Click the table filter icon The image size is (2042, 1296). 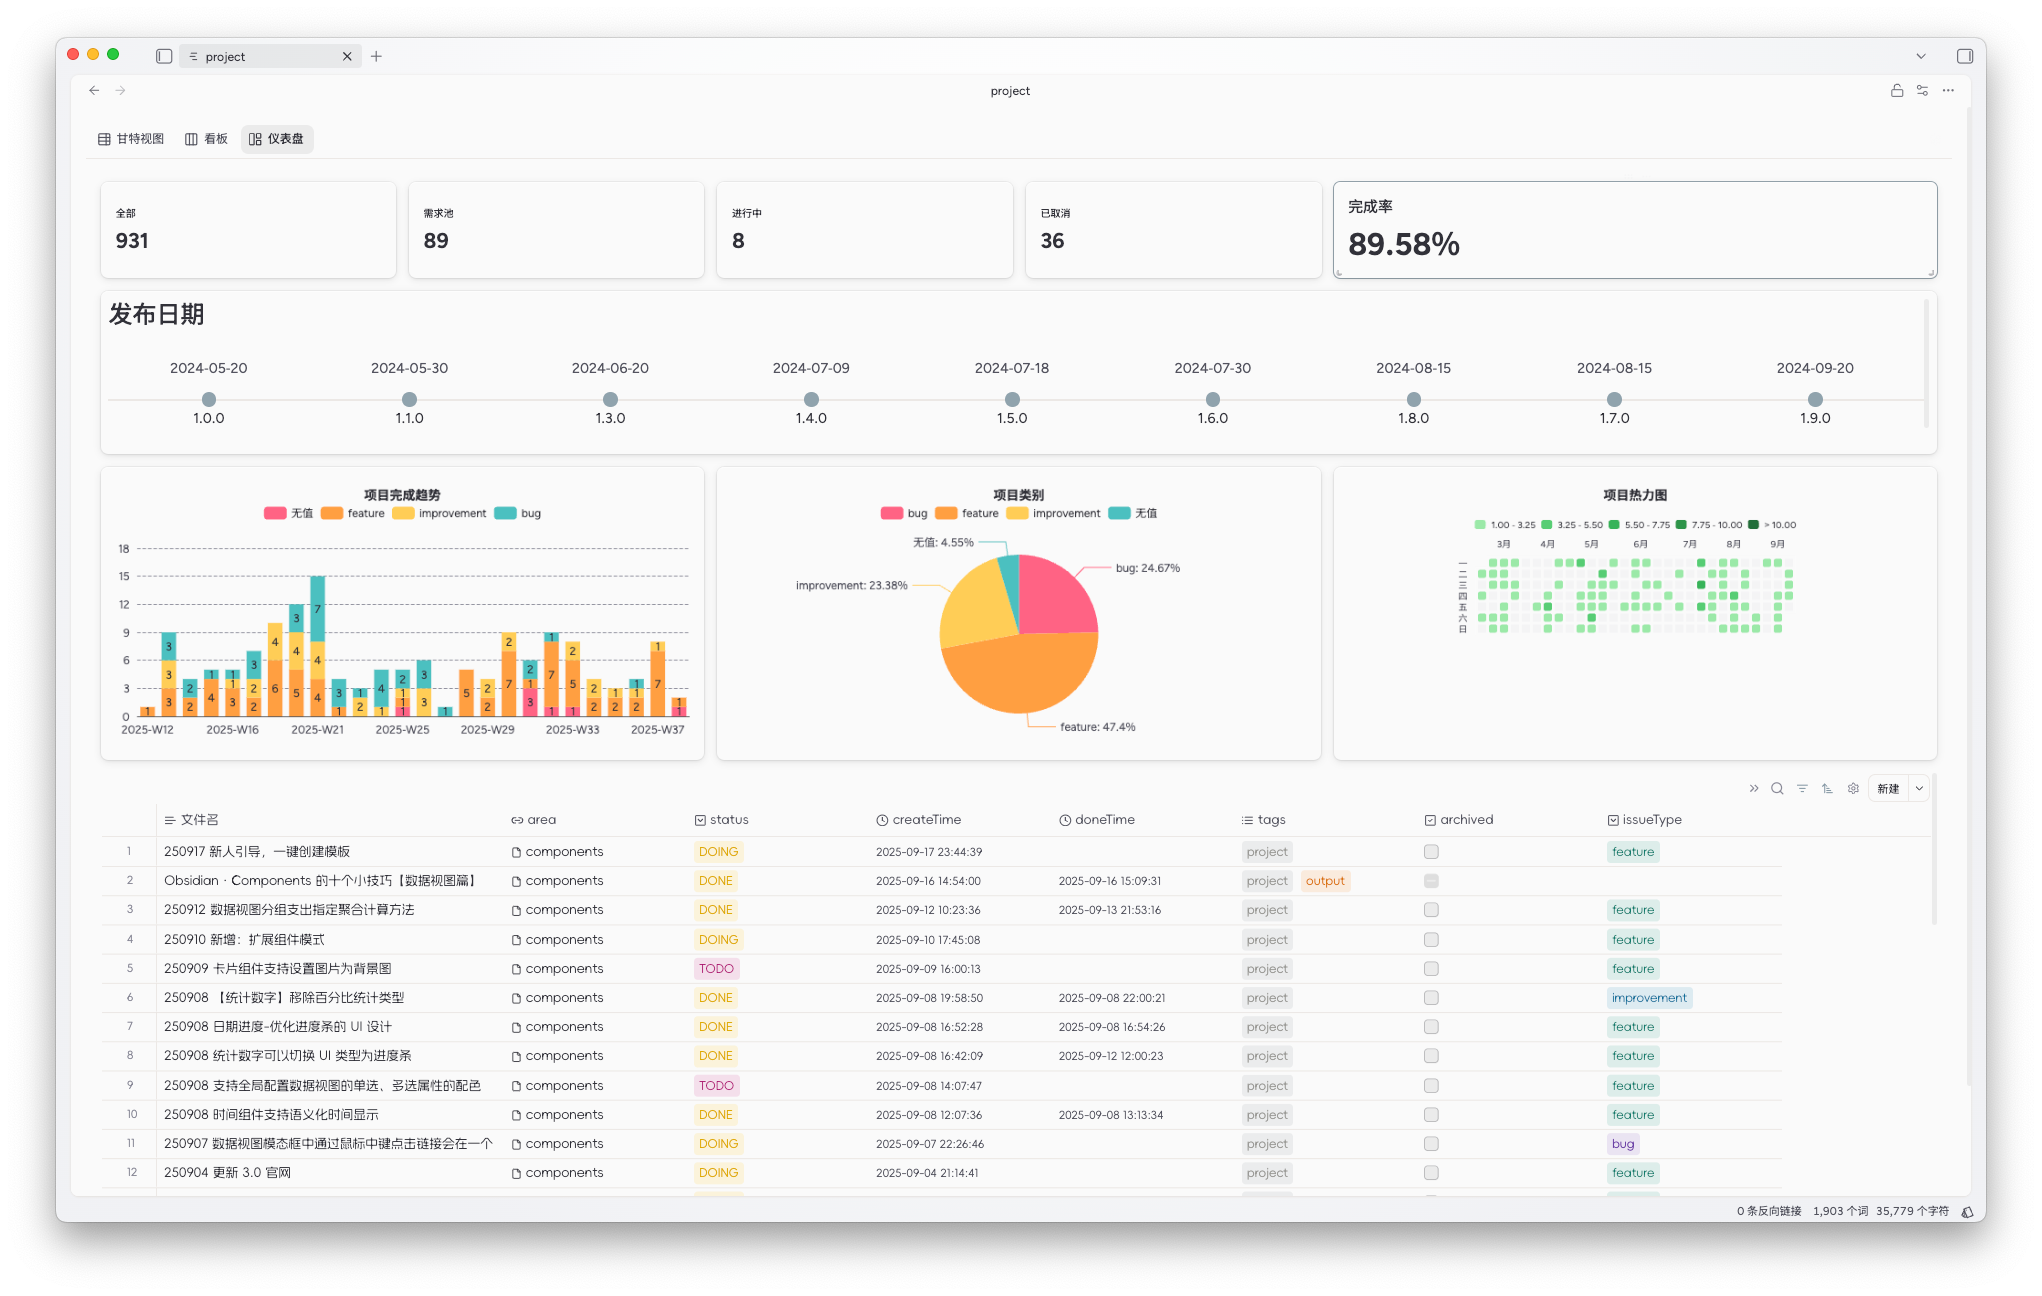(1802, 788)
